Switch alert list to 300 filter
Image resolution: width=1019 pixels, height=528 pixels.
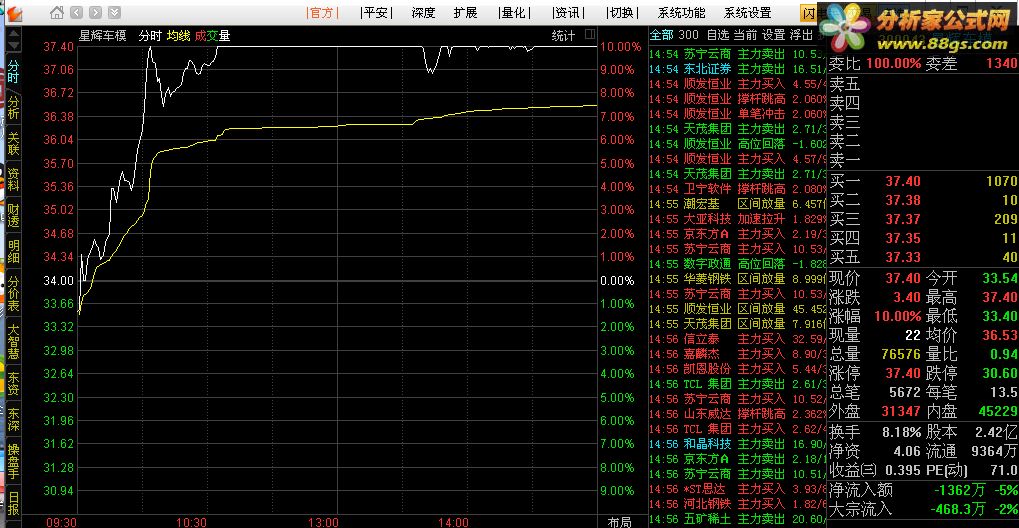pyautogui.click(x=689, y=35)
